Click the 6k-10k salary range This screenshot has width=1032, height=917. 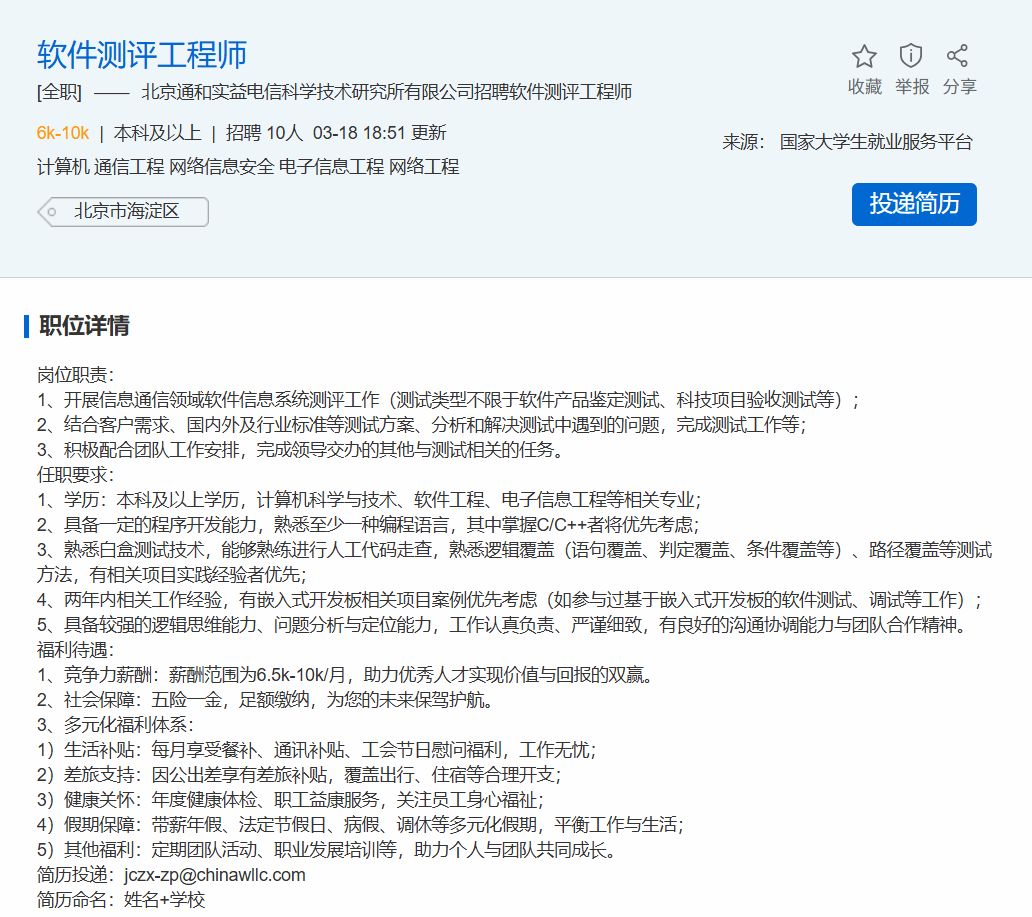click(63, 133)
